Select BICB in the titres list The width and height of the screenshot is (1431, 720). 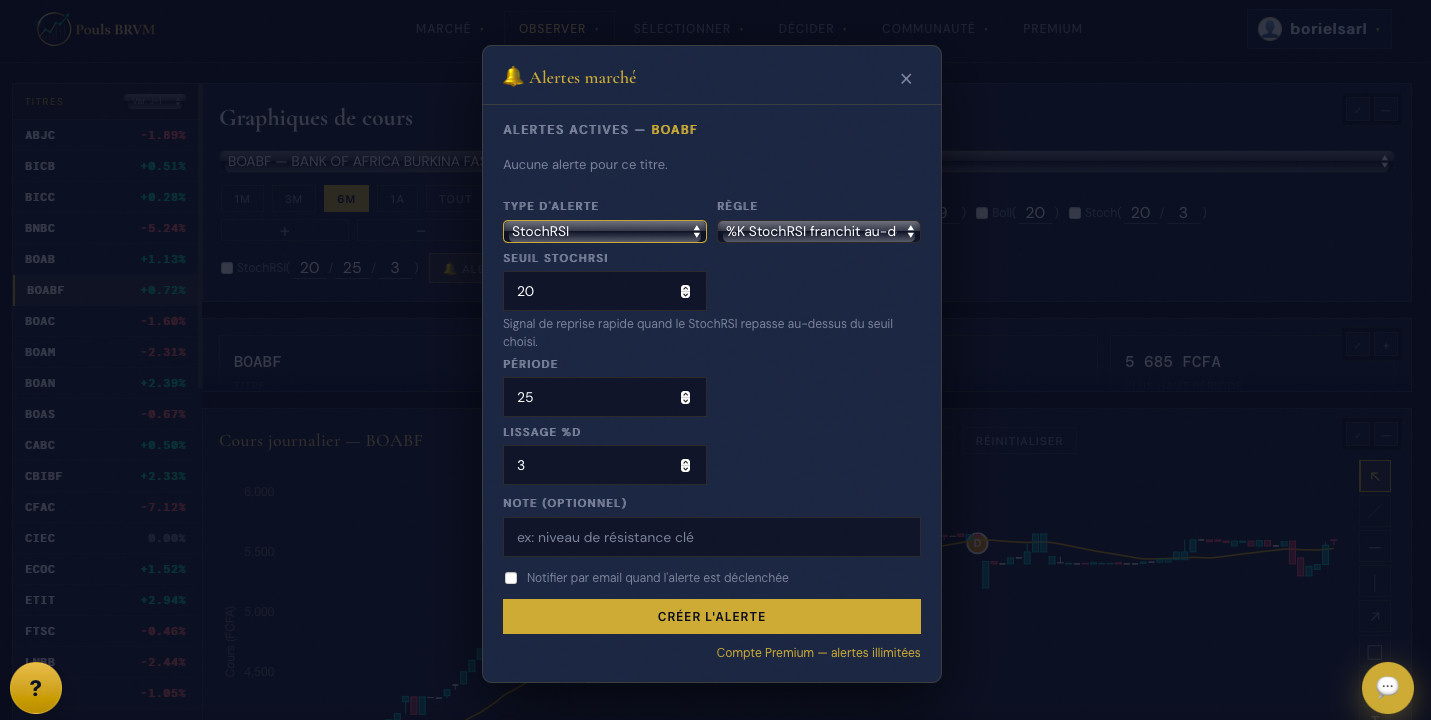click(106, 166)
